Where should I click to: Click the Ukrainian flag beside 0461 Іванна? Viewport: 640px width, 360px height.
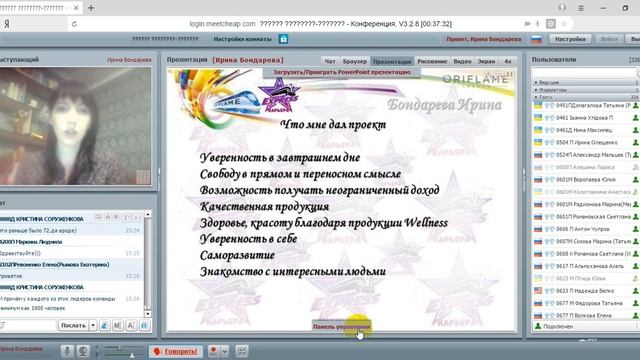[538, 118]
